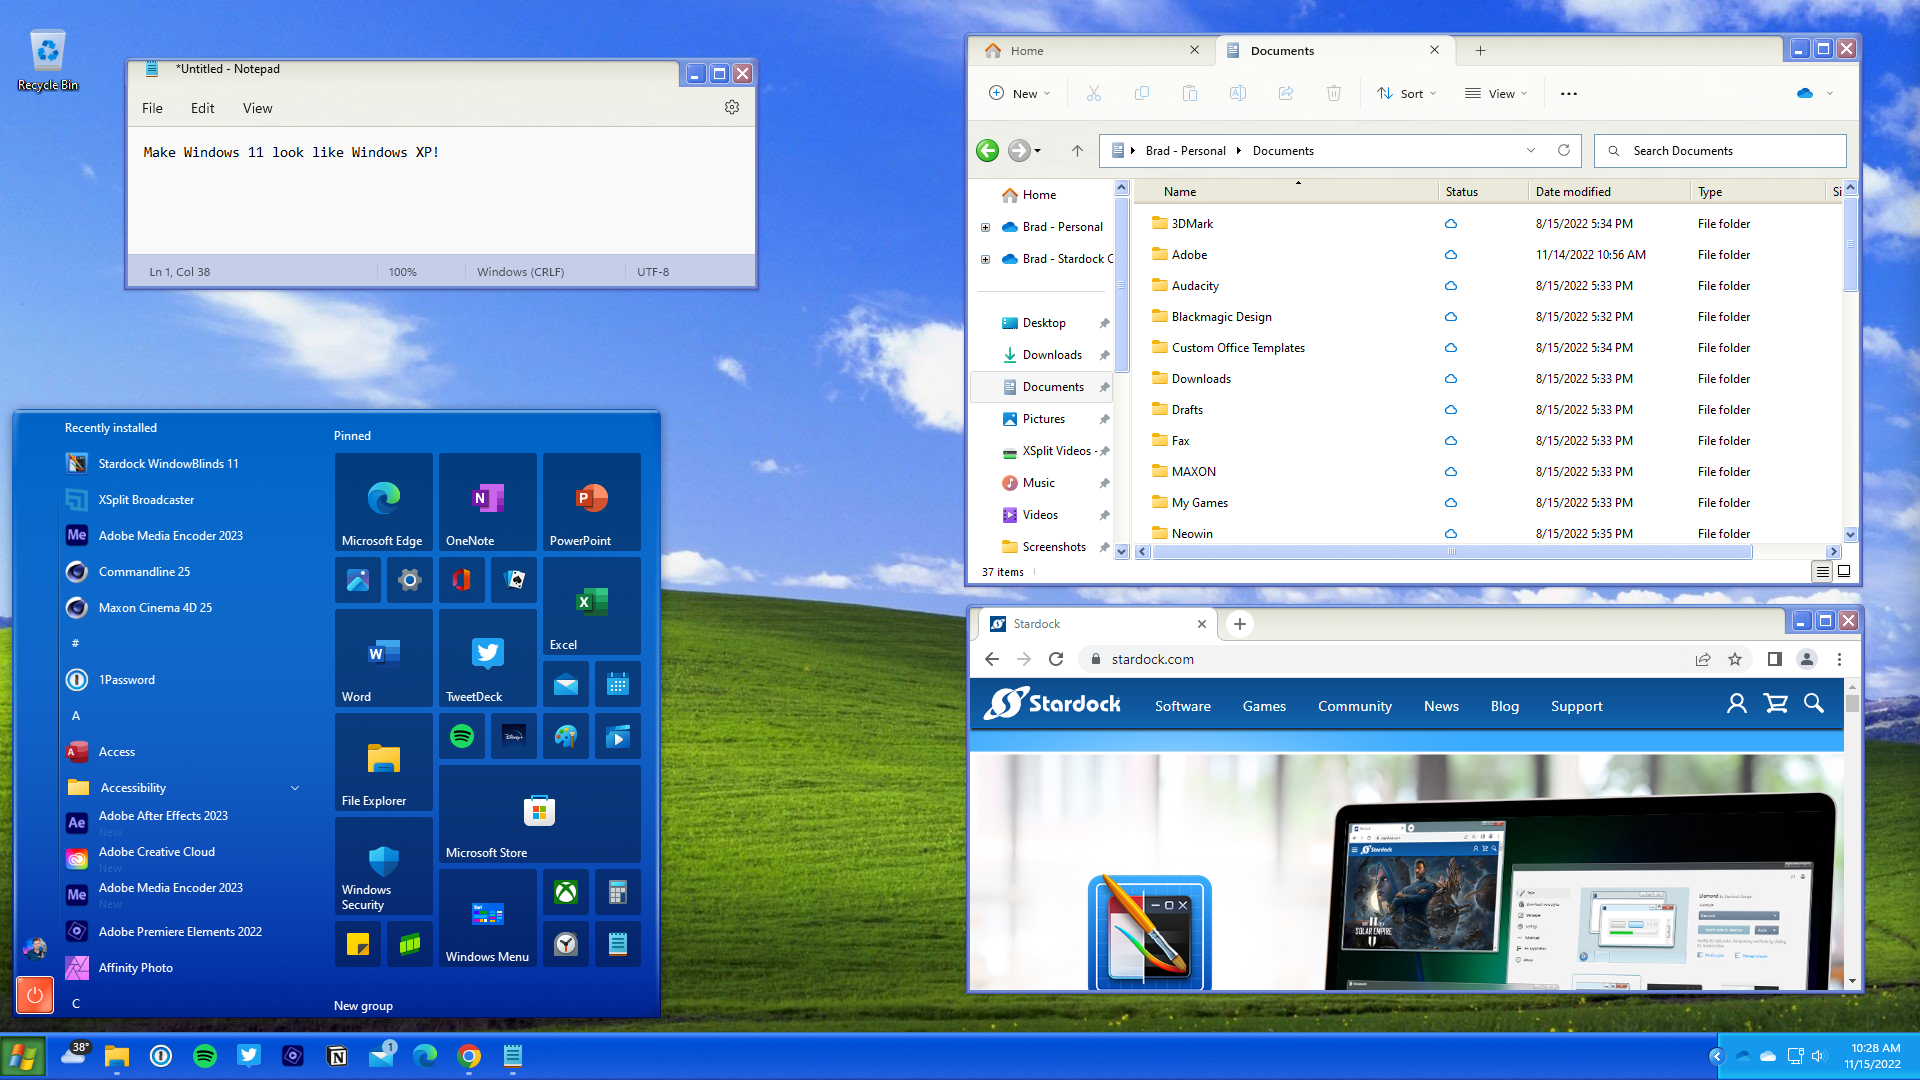Click the Stardock Community nav link
Viewport: 1920px width, 1080px height.
click(x=1354, y=705)
